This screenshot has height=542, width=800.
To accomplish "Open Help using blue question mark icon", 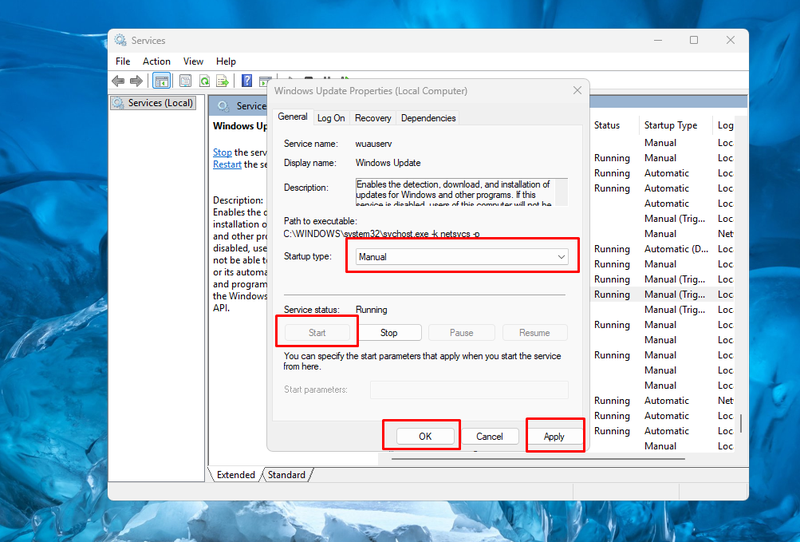I will (x=247, y=81).
